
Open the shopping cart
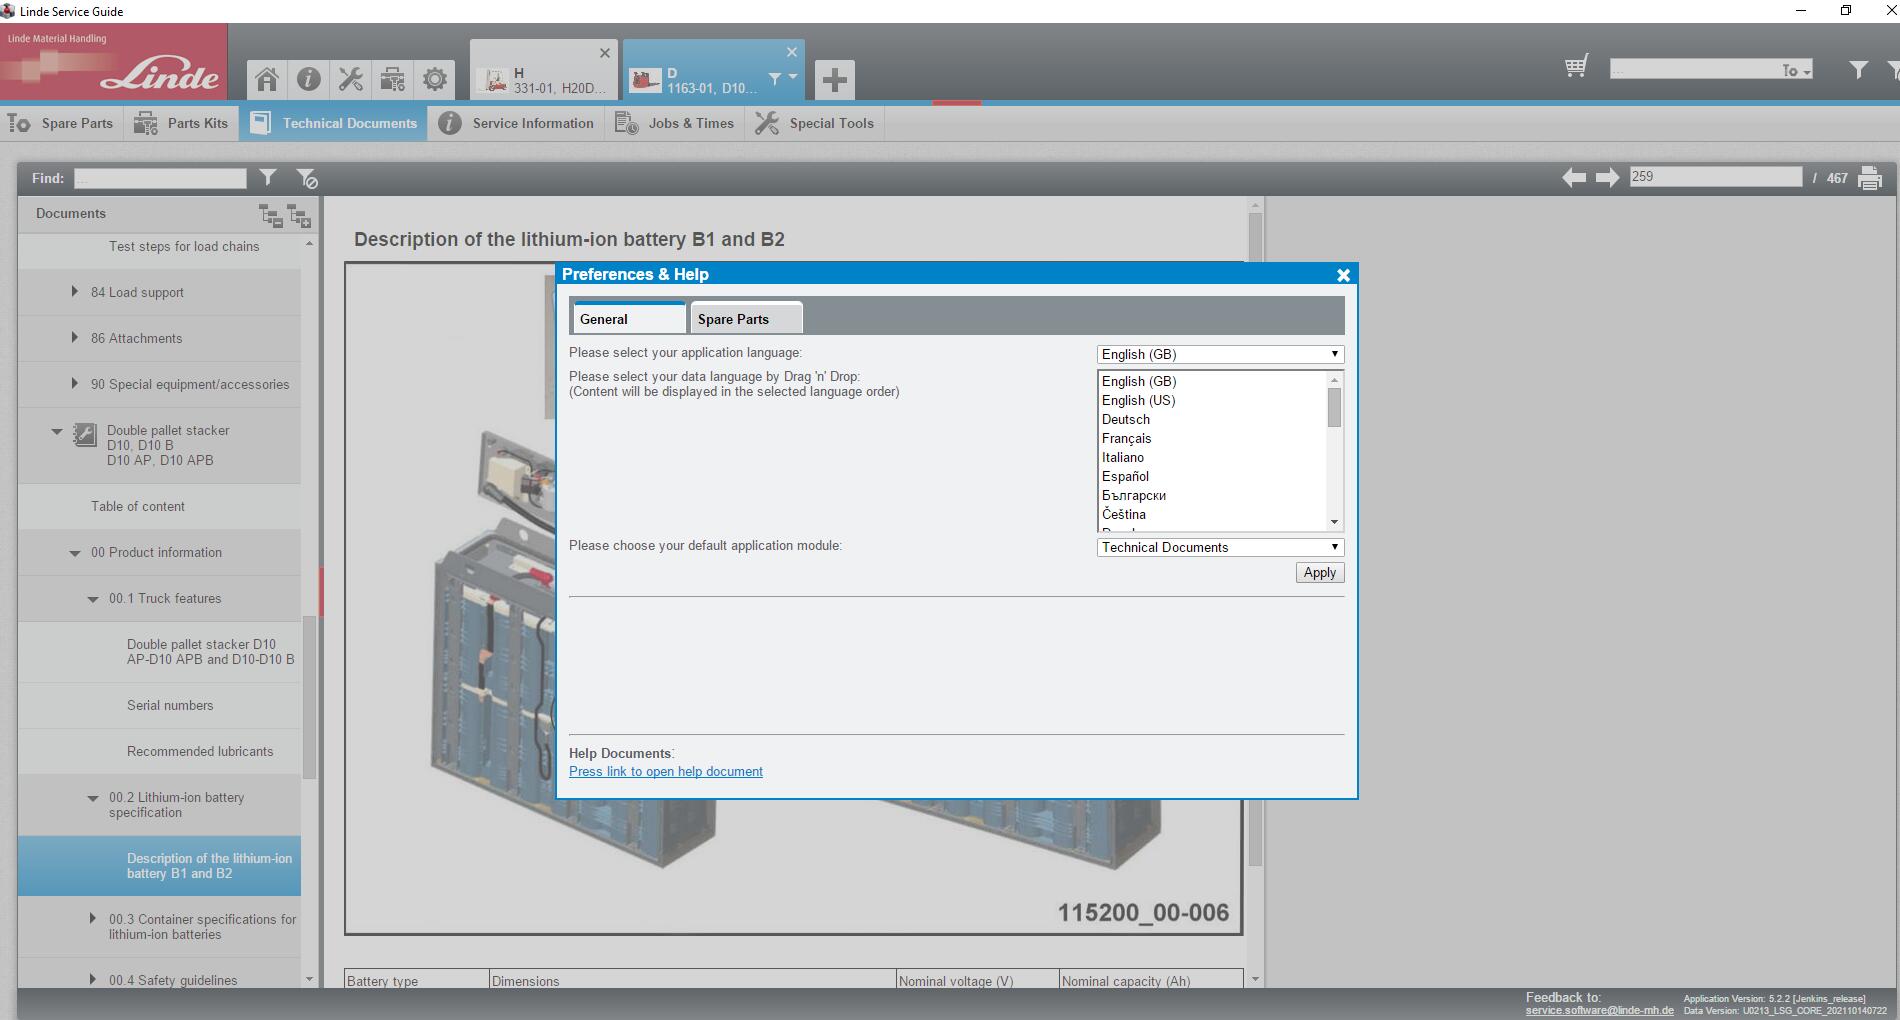click(1576, 67)
